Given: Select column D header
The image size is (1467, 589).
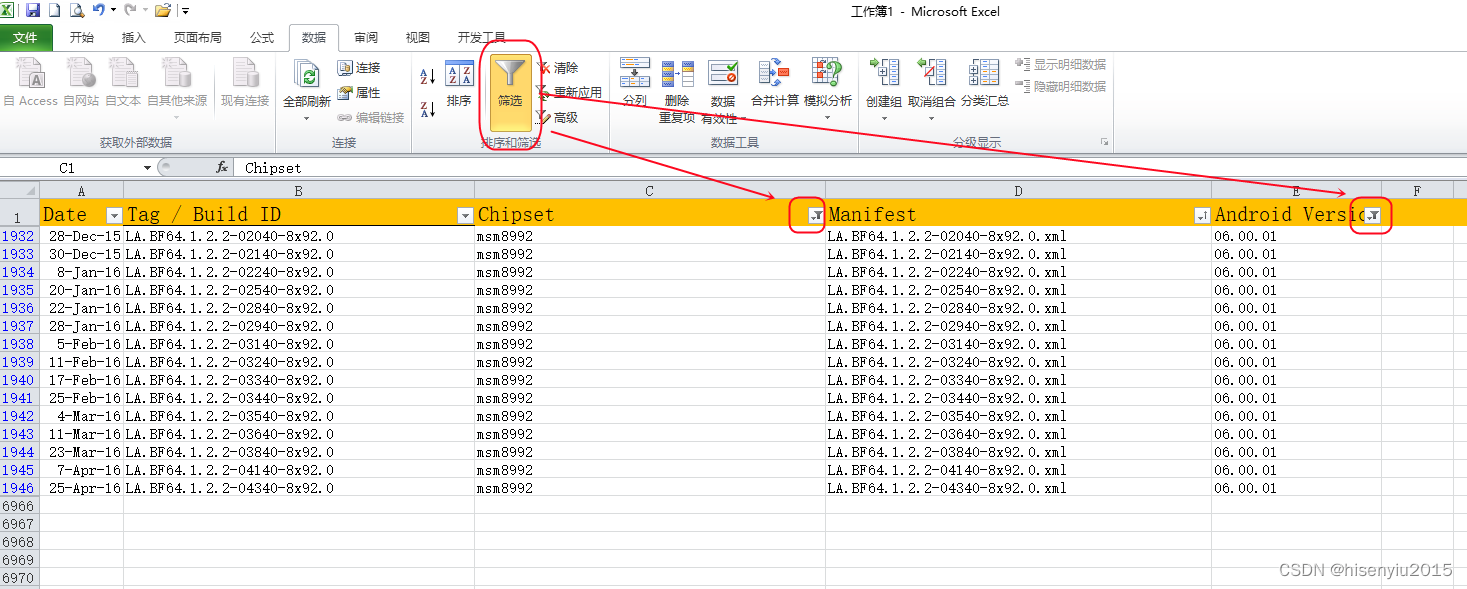Looking at the screenshot, I should click(x=1018, y=190).
